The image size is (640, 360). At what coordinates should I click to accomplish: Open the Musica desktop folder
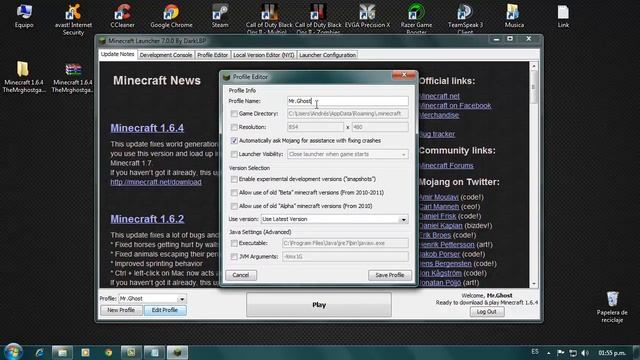514,16
